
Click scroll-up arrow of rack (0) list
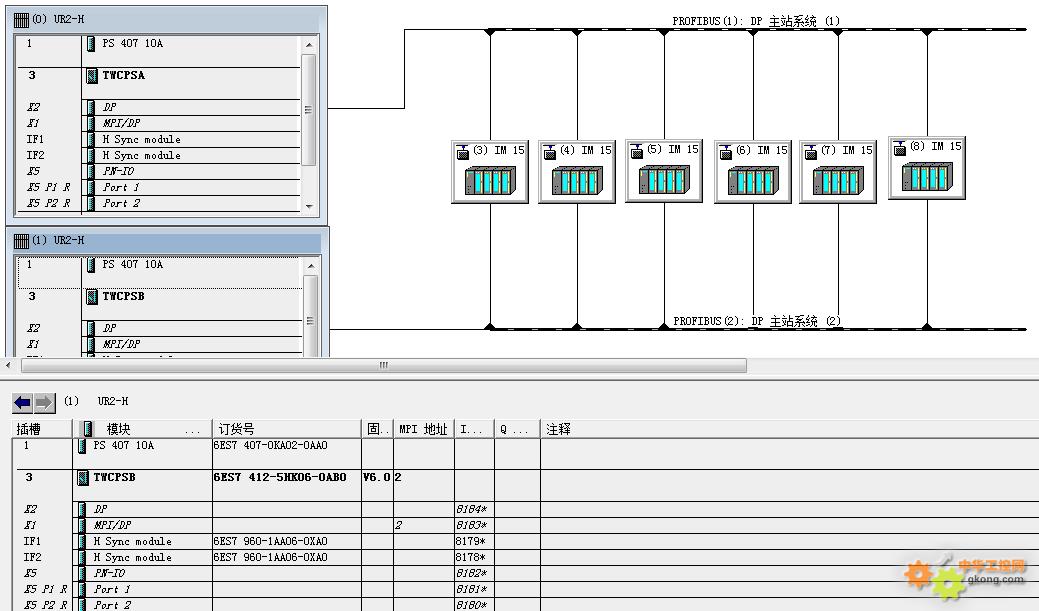pos(309,45)
